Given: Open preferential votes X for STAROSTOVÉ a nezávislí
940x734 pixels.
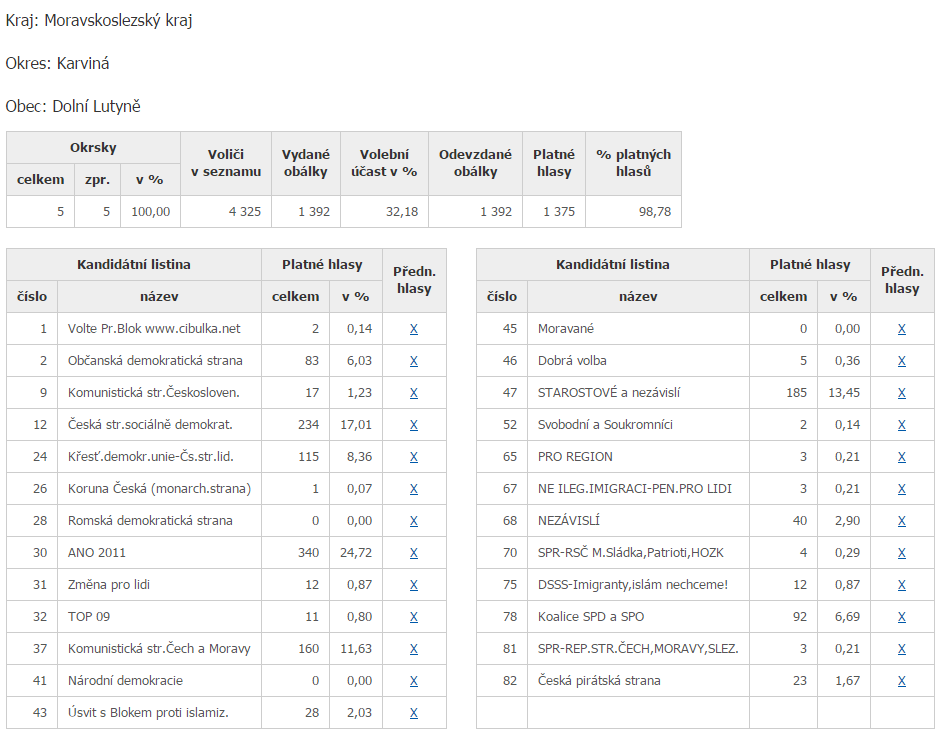Looking at the screenshot, I should coord(901,393).
